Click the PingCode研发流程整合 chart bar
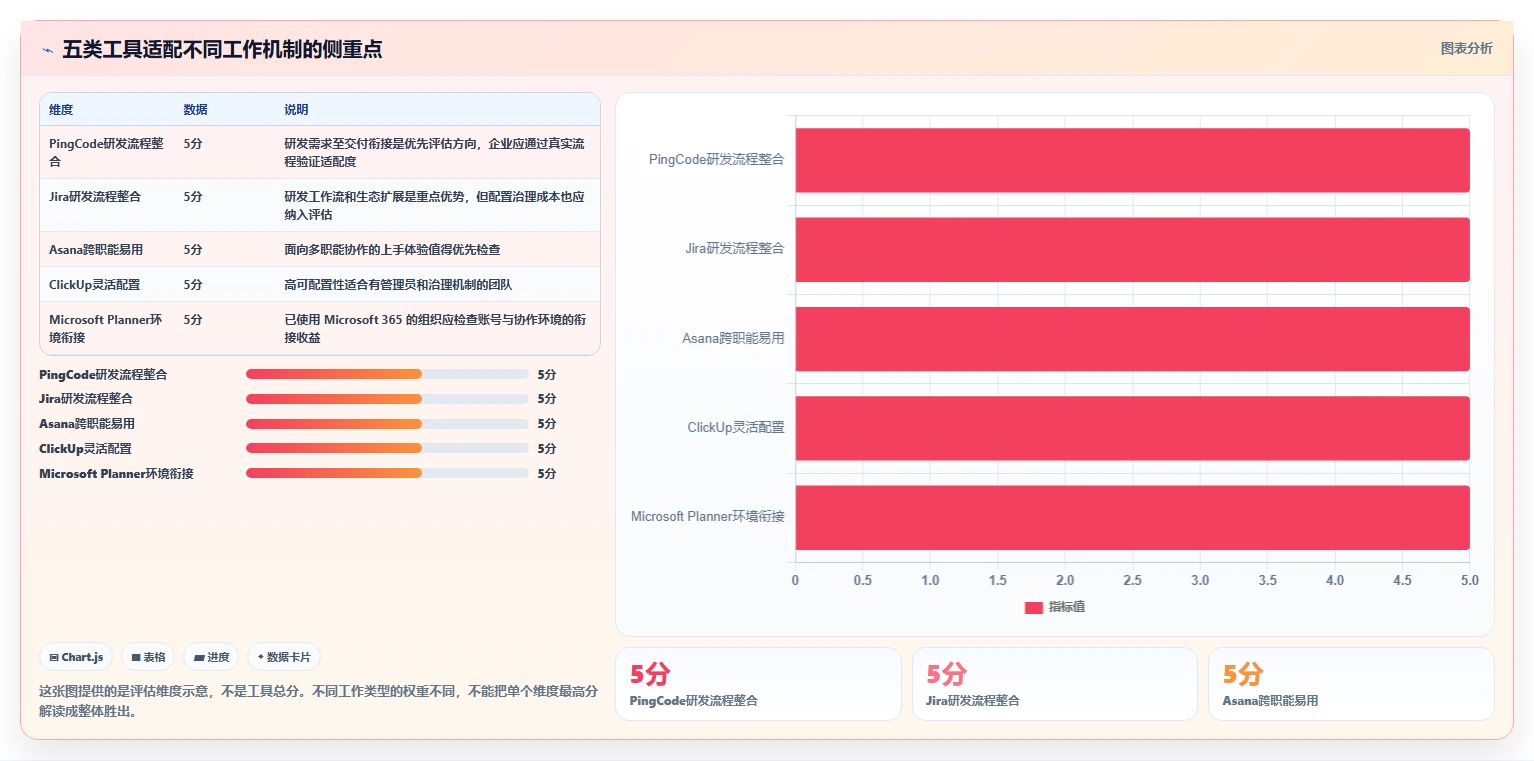This screenshot has height=761, width=1534. point(1132,160)
